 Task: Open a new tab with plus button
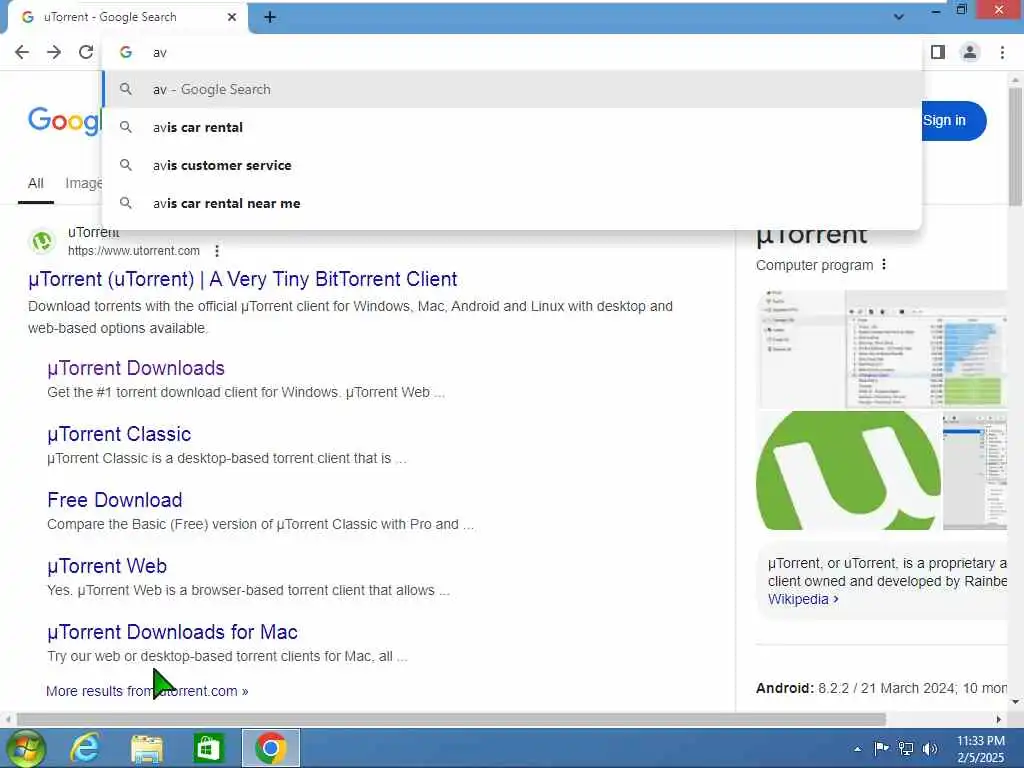click(x=270, y=17)
